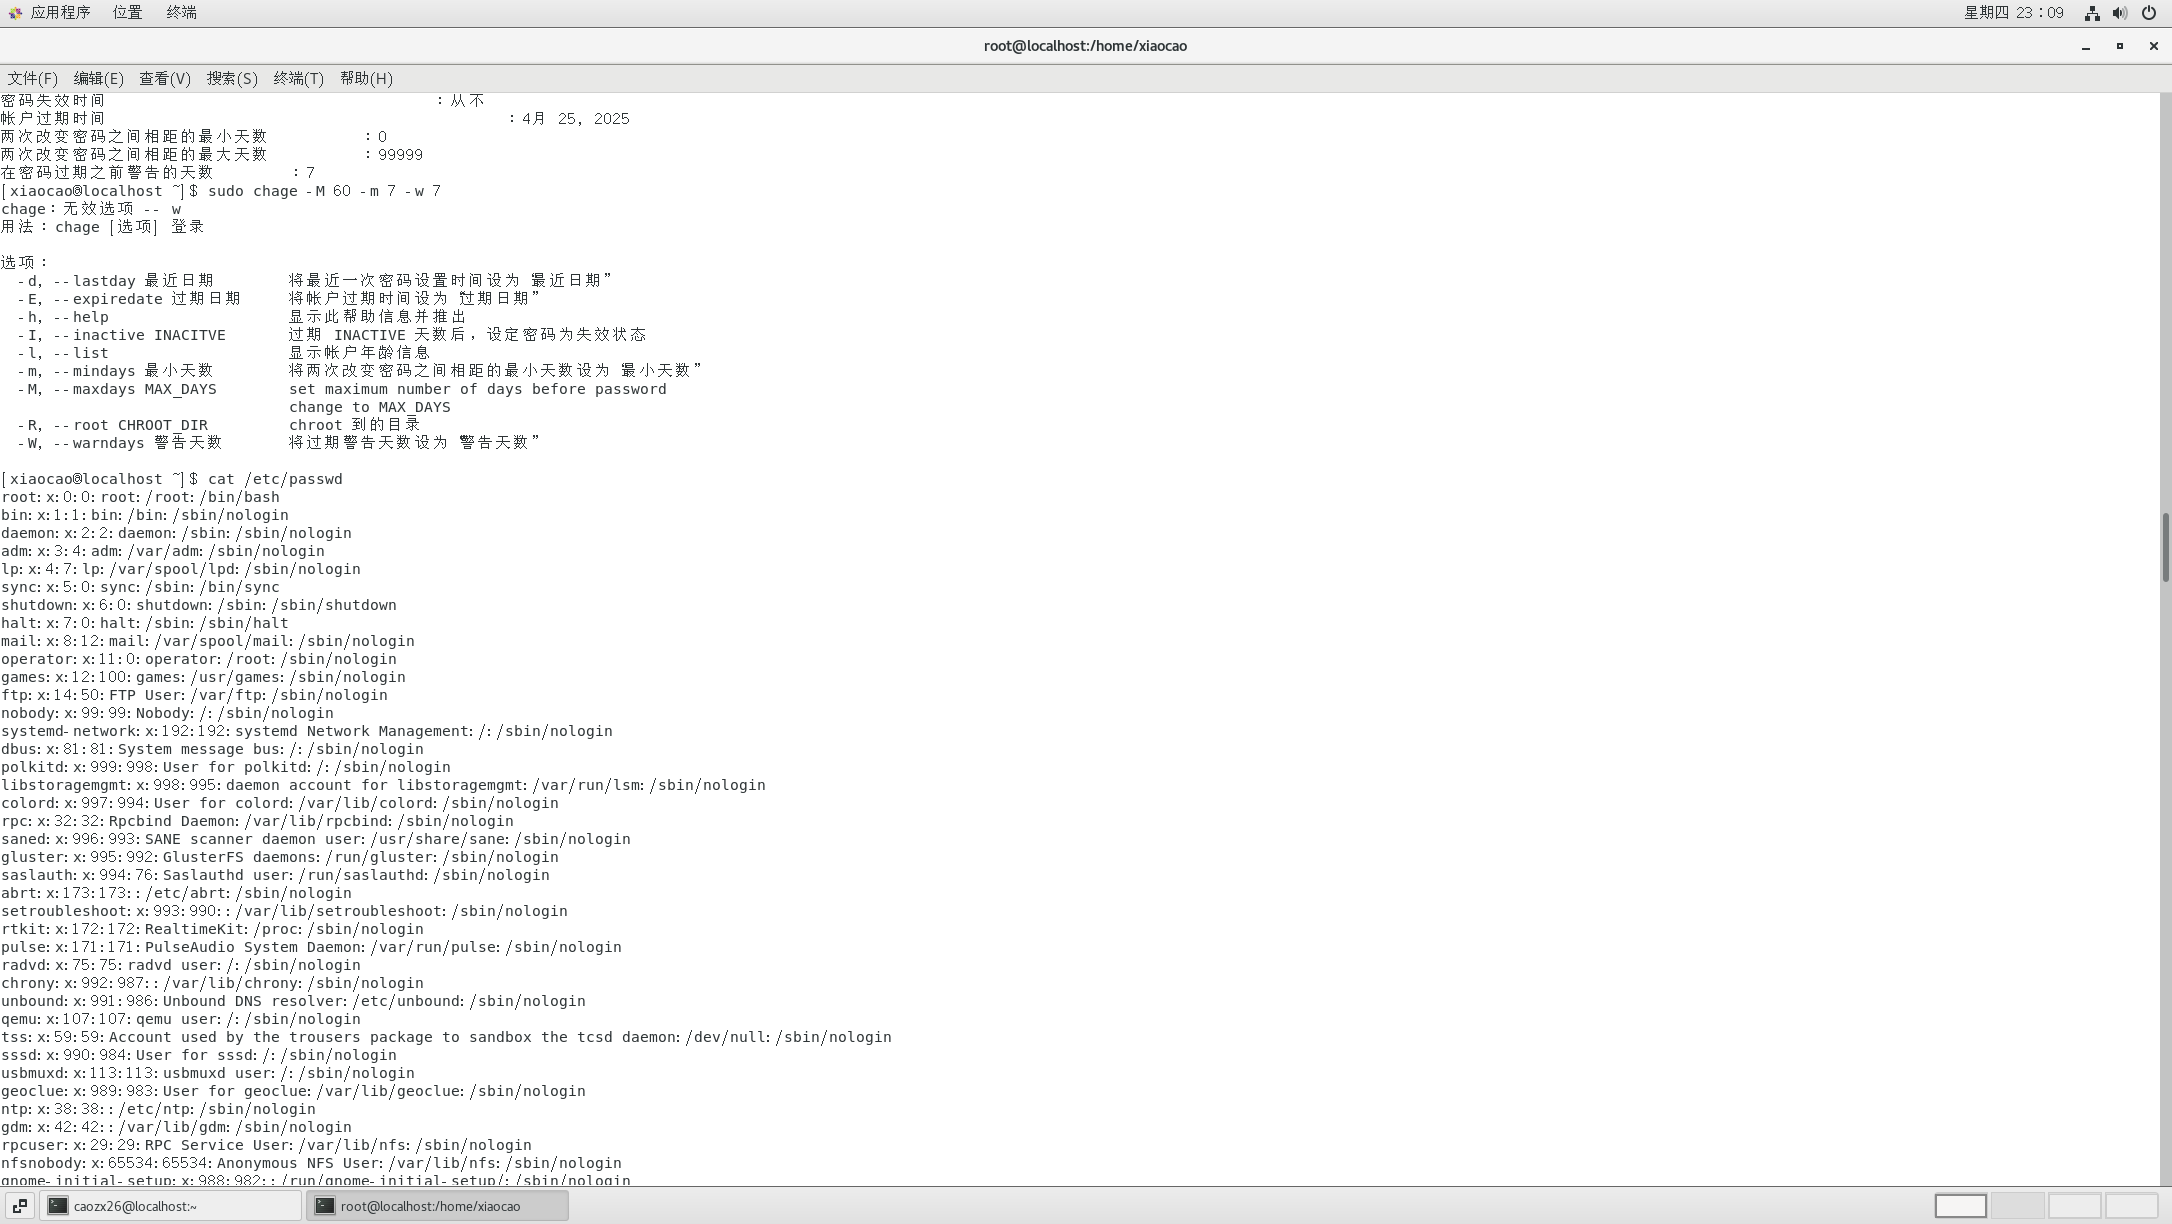Viewport: 2172px width, 1224px height.
Task: Click the network connection status icon
Action: (x=2091, y=13)
